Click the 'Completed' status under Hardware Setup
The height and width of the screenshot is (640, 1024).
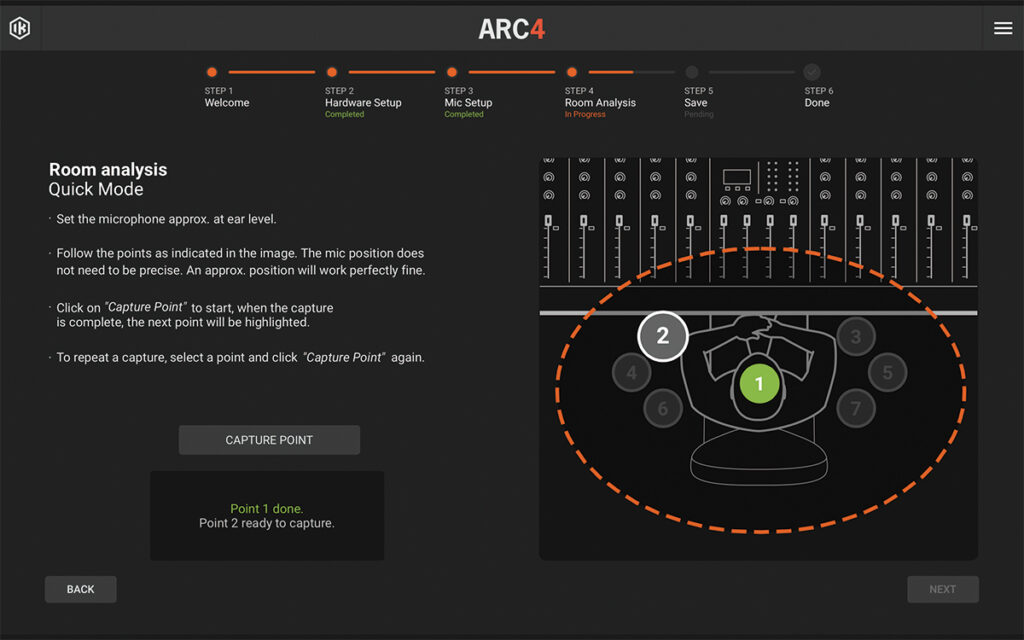point(345,114)
